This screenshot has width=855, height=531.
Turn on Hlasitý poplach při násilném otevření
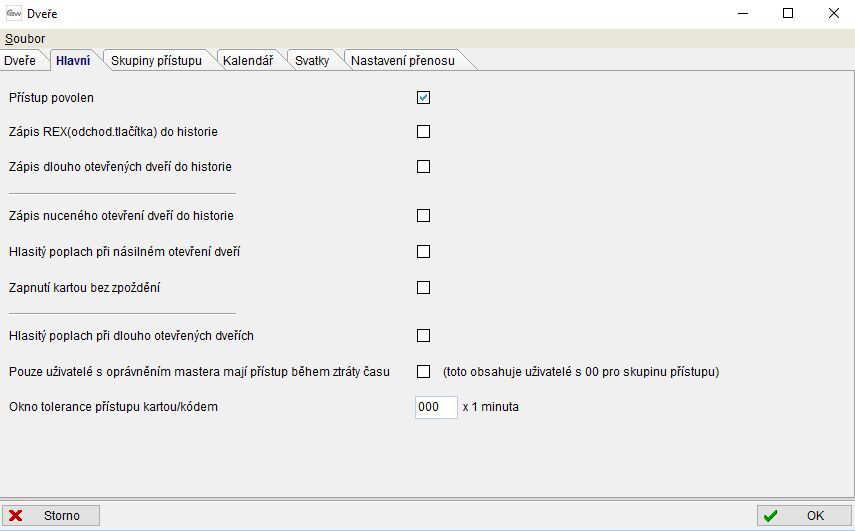pos(423,252)
